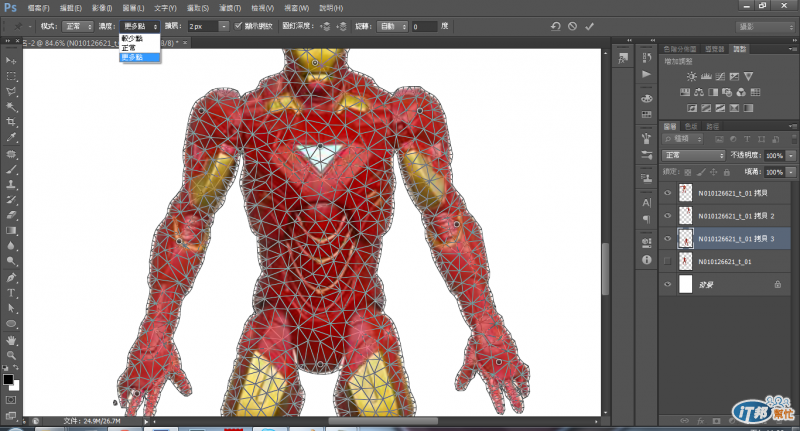Open the 填滿 fill slider arrow
Viewport: 800px width, 431px height.
click(x=791, y=172)
